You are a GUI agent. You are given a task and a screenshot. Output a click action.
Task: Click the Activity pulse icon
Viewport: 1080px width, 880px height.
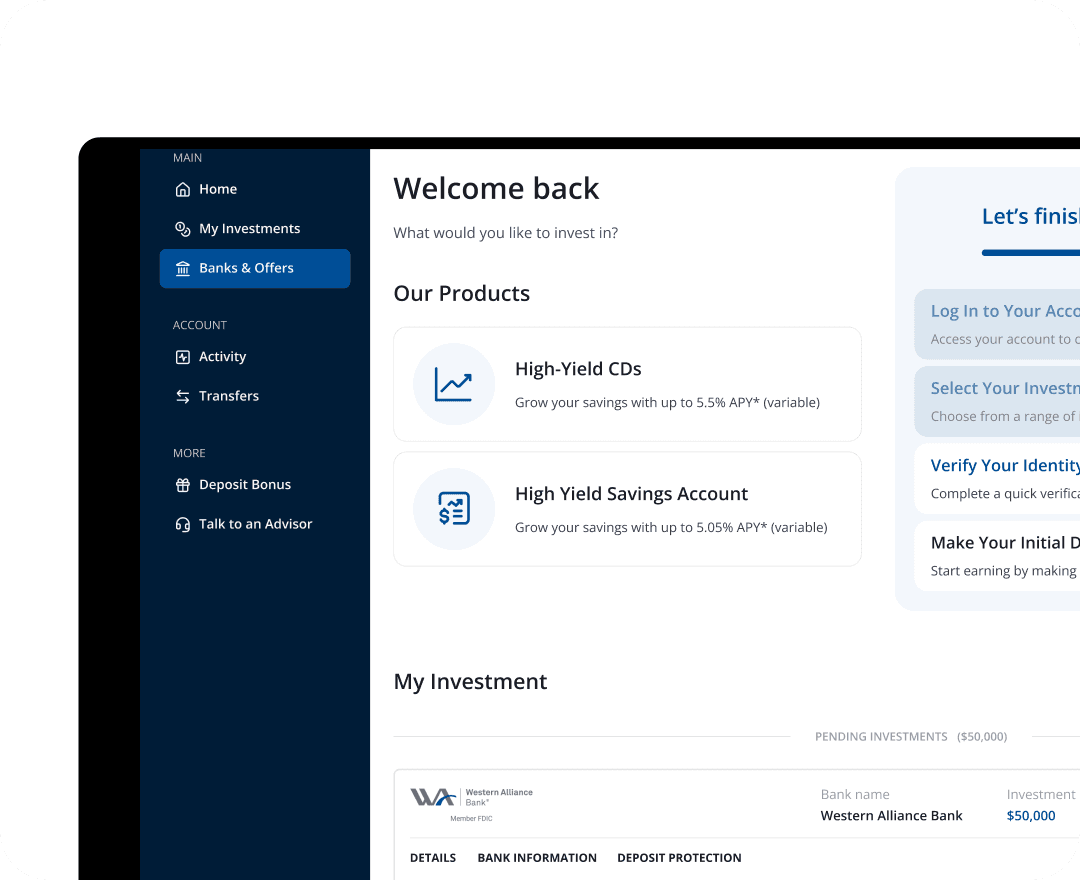(x=182, y=357)
